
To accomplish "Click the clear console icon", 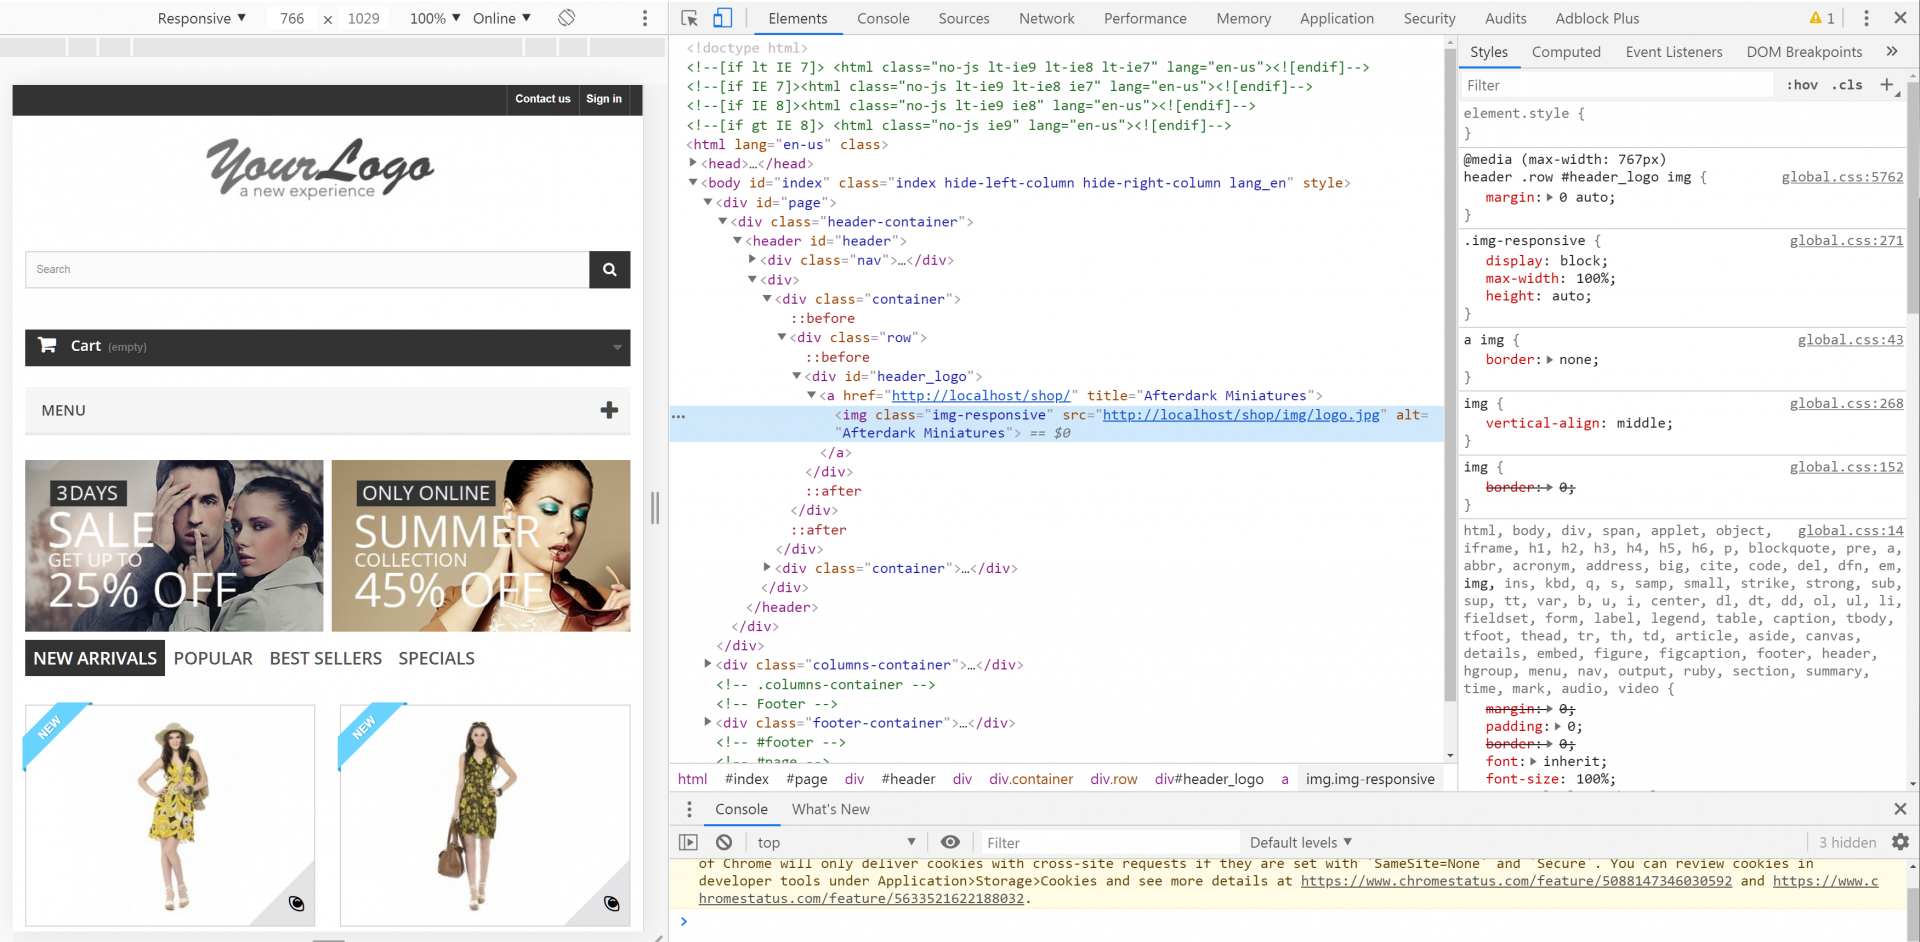I will click(724, 842).
